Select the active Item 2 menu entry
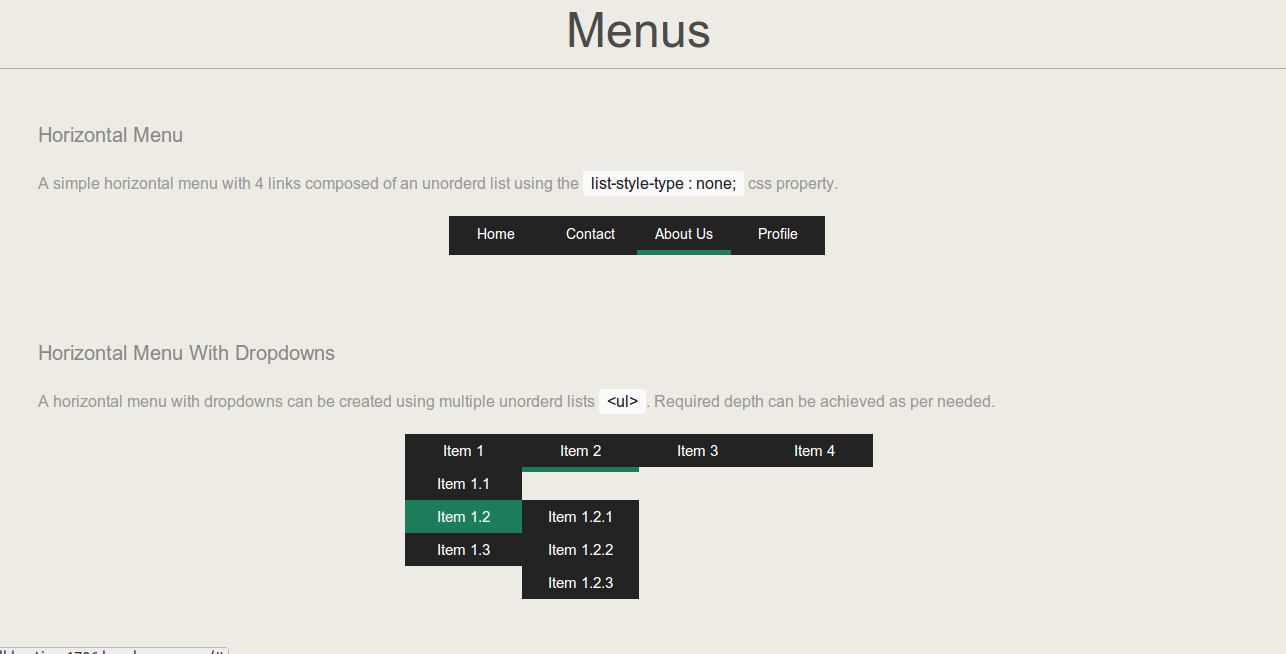The width and height of the screenshot is (1286, 654). (x=580, y=451)
